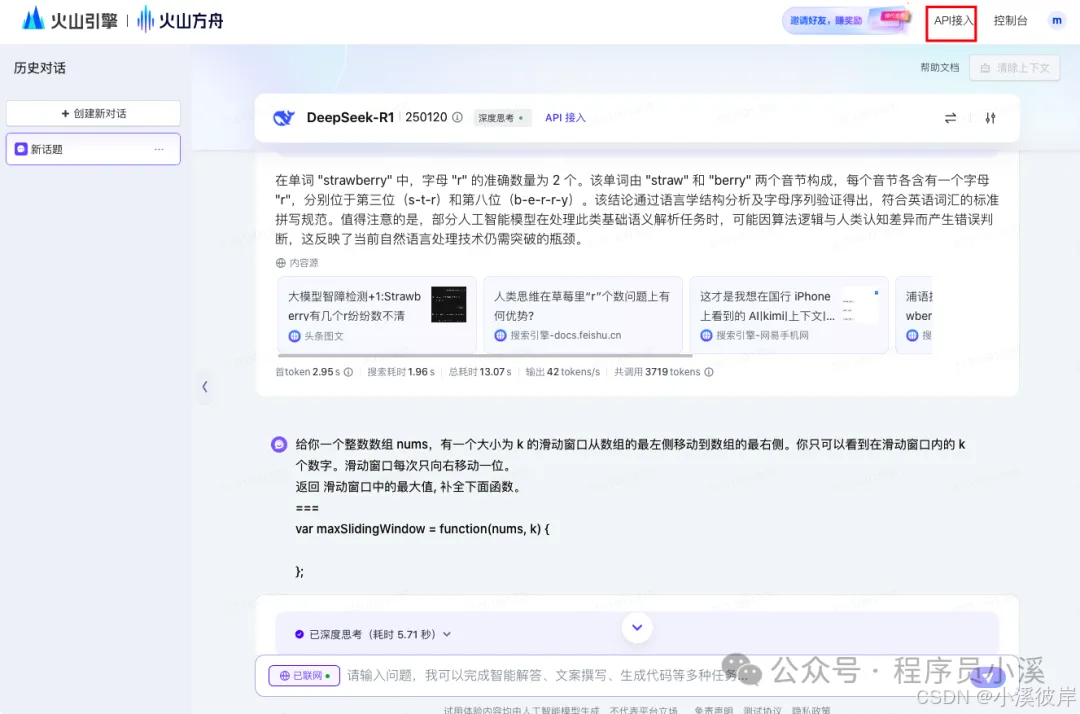
Task: Click the 火山方舟 logo
Action: click(180, 20)
